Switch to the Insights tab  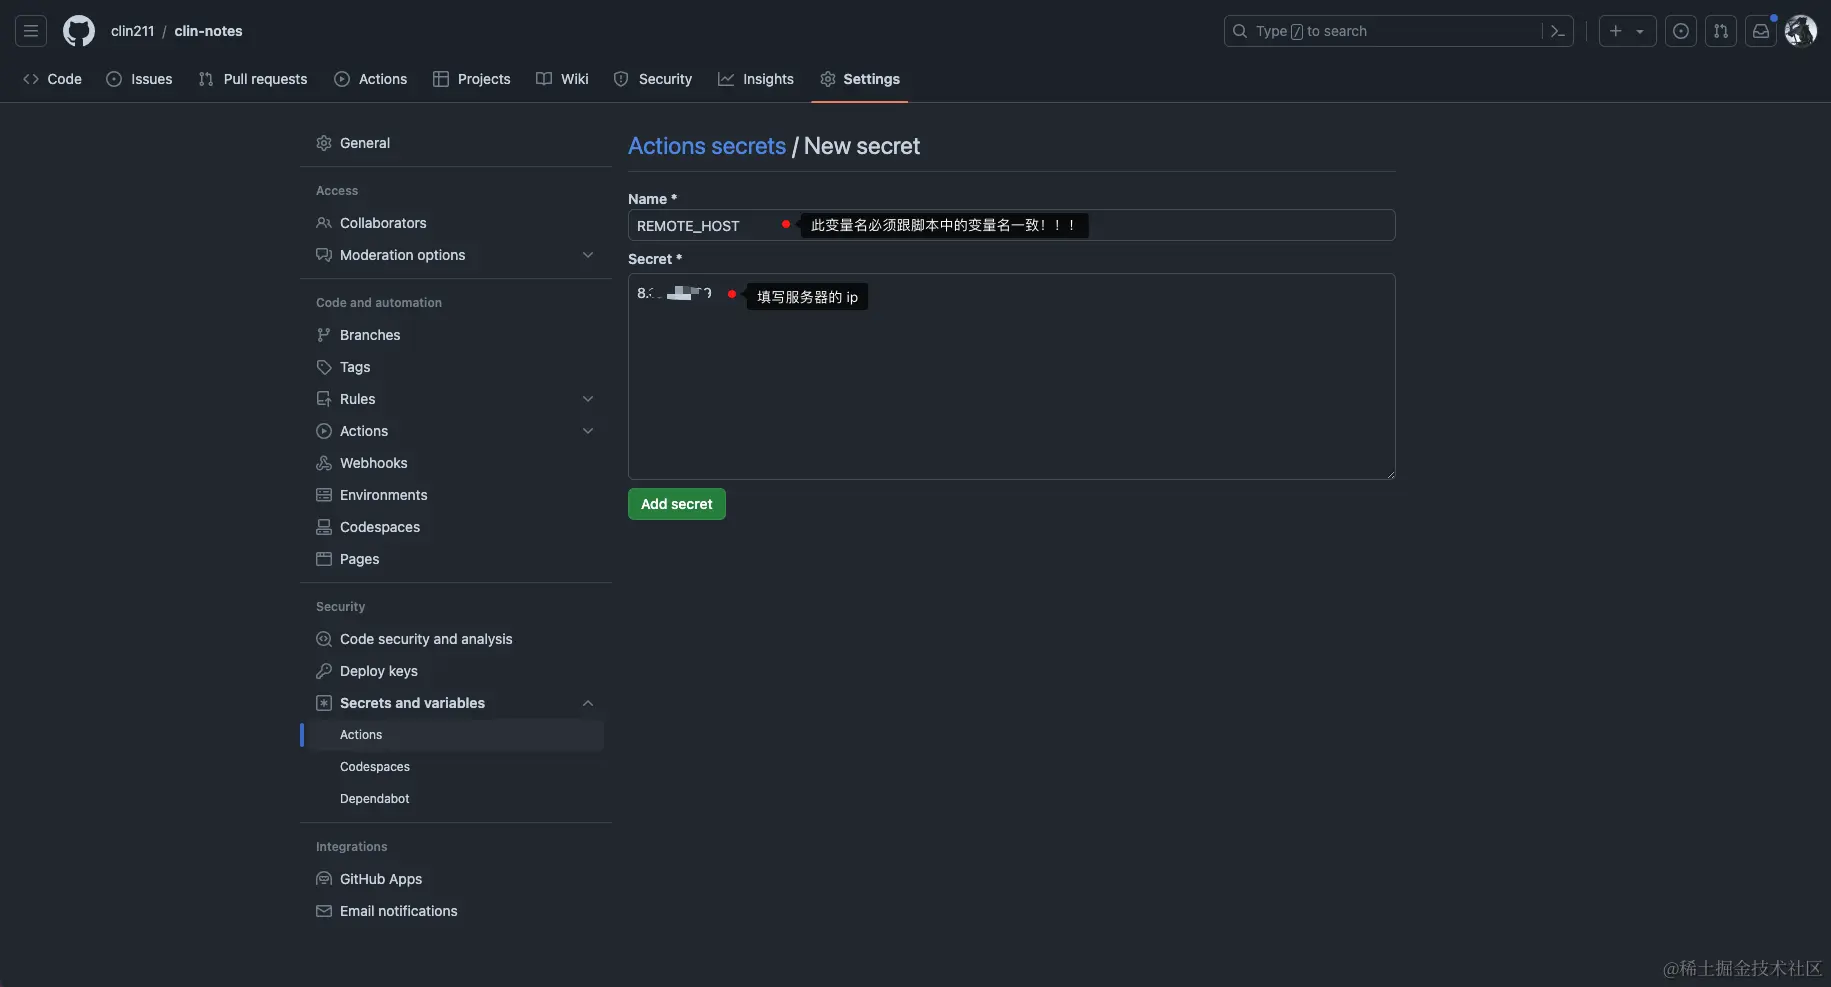[x=756, y=79]
